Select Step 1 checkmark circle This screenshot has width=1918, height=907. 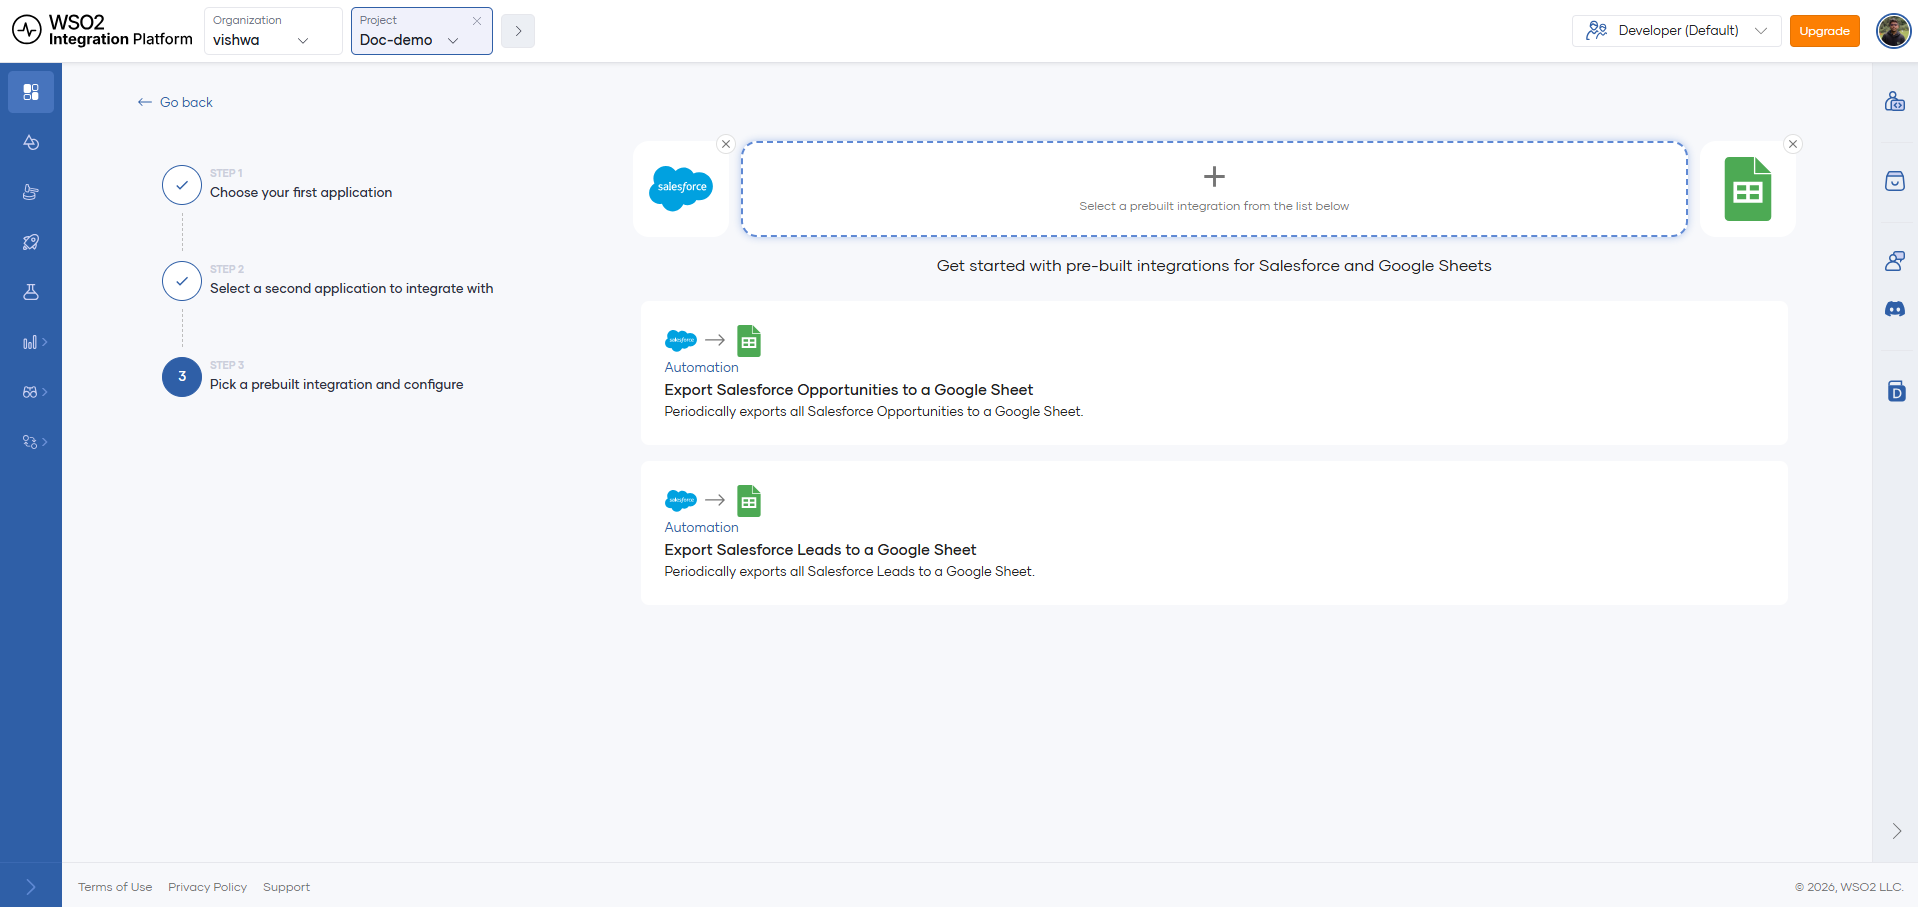pos(182,185)
